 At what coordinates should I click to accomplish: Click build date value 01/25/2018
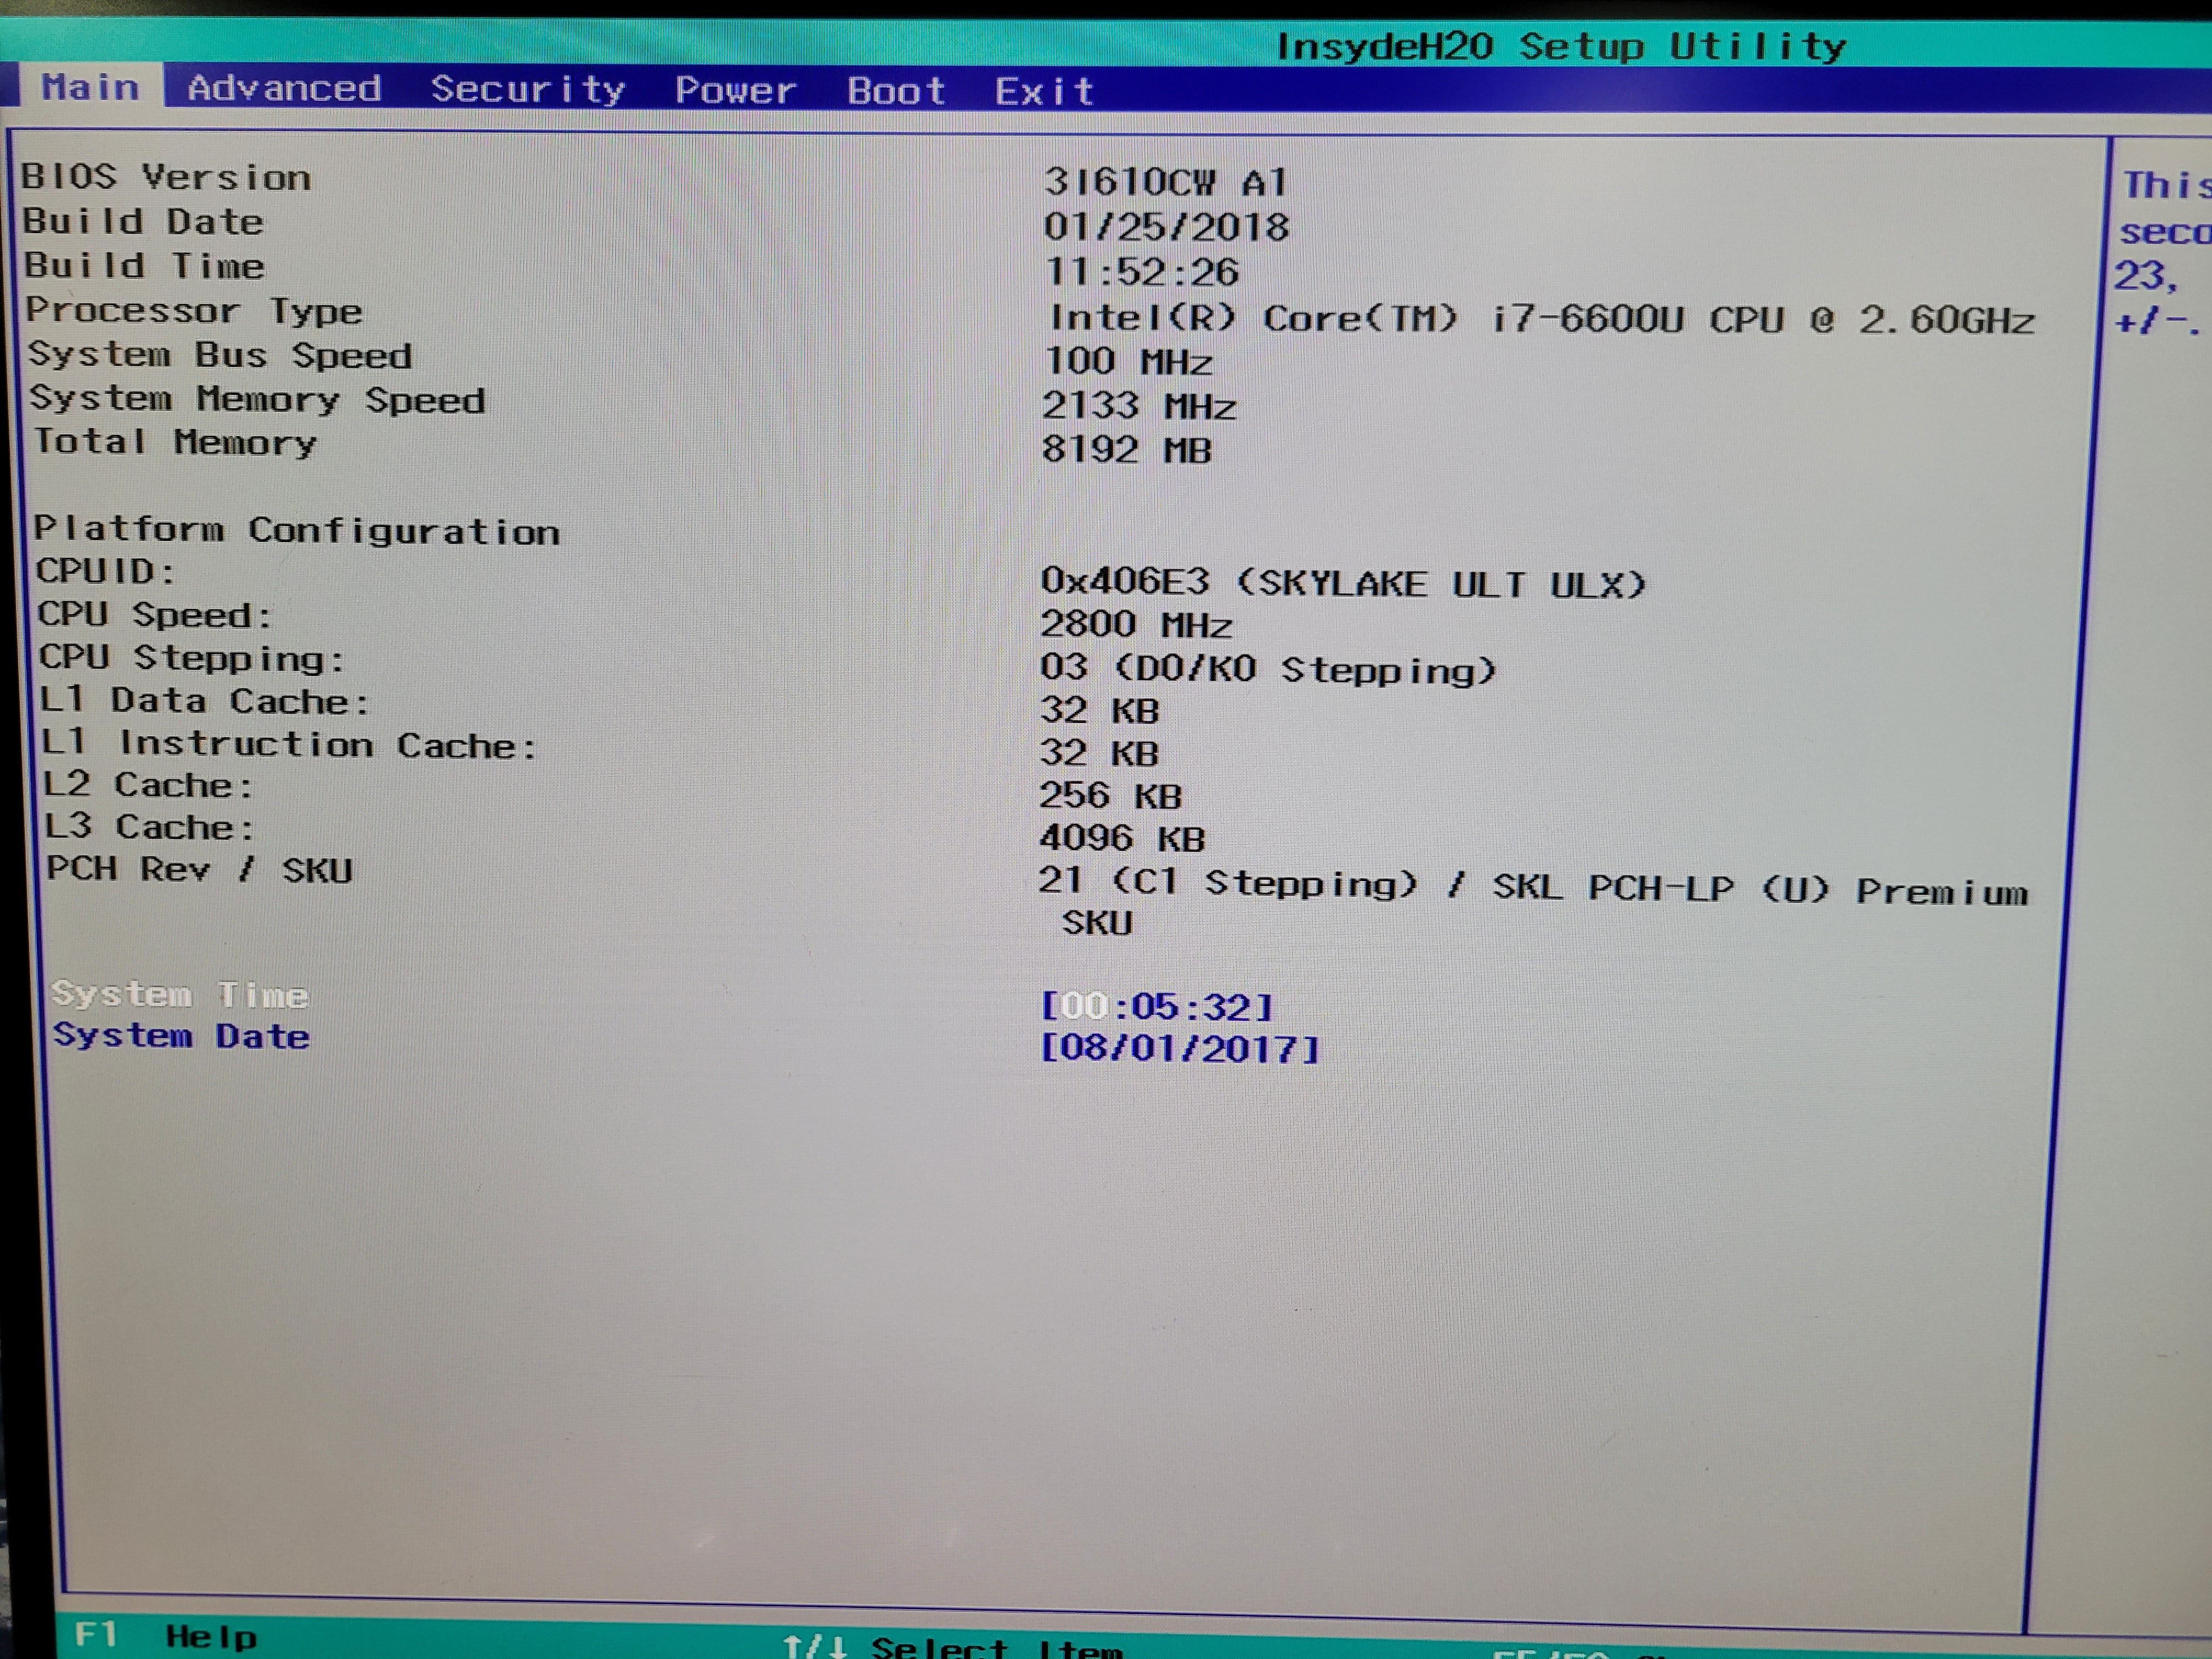coord(1166,227)
